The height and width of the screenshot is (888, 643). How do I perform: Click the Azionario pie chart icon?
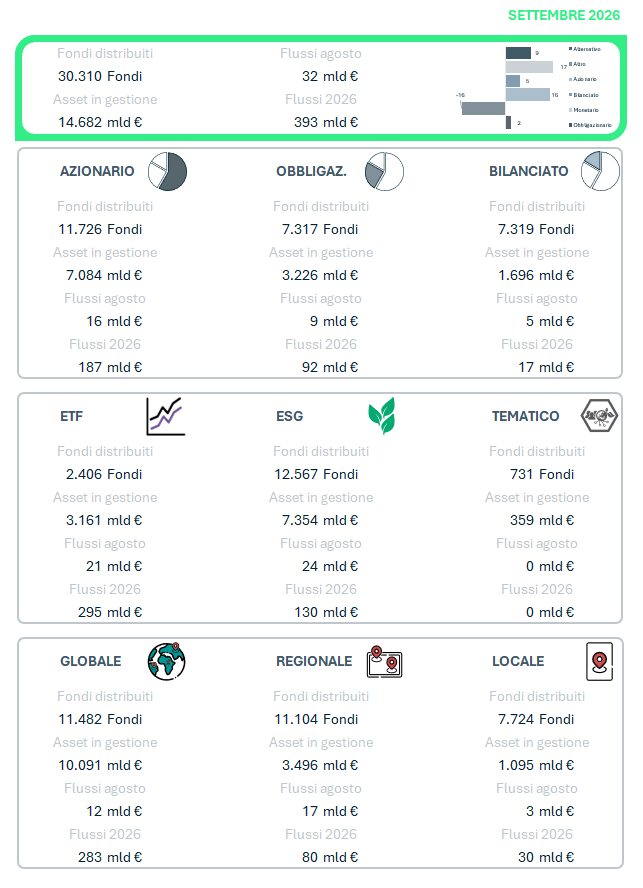(x=168, y=171)
